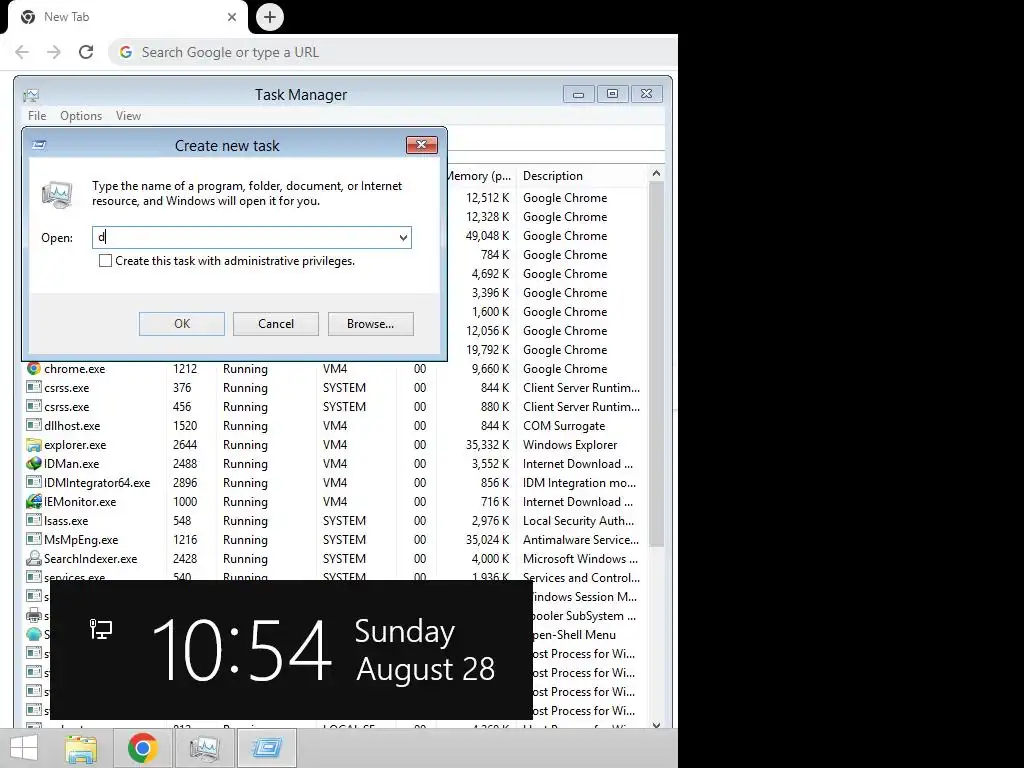Cancel the Create new task dialog
The height and width of the screenshot is (768, 1024).
point(276,324)
